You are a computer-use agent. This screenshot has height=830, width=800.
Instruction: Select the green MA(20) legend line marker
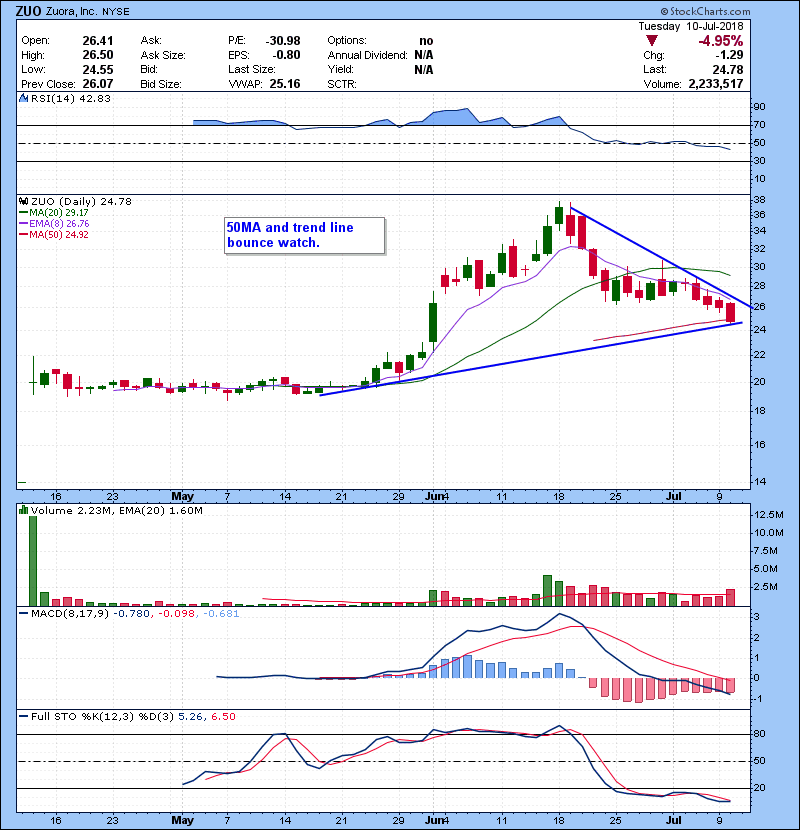(23, 213)
